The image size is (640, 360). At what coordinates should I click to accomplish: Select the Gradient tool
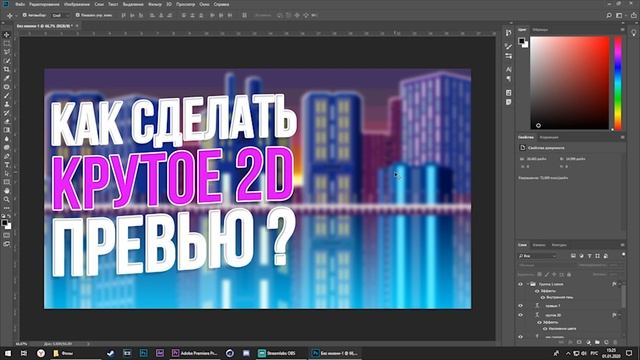(7, 130)
